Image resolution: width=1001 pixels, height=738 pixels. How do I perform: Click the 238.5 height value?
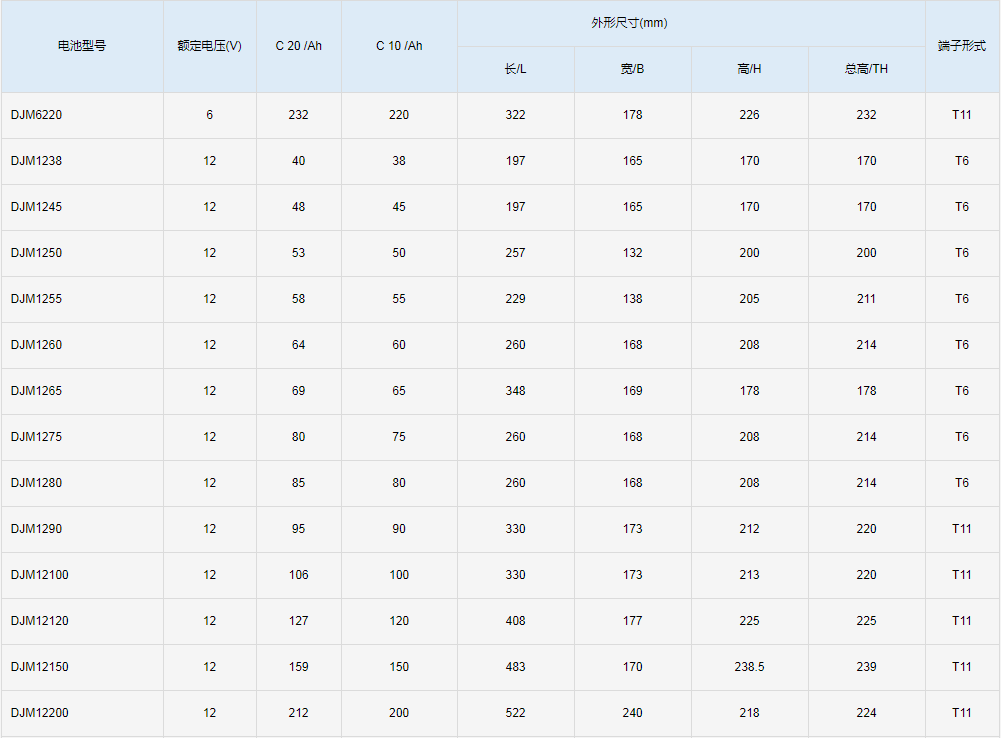tap(749, 667)
